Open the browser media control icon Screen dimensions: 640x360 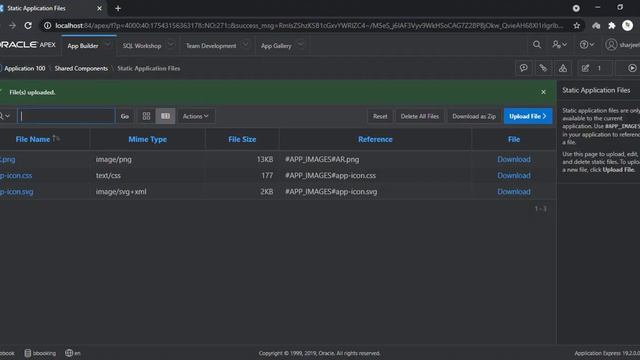pos(576,8)
